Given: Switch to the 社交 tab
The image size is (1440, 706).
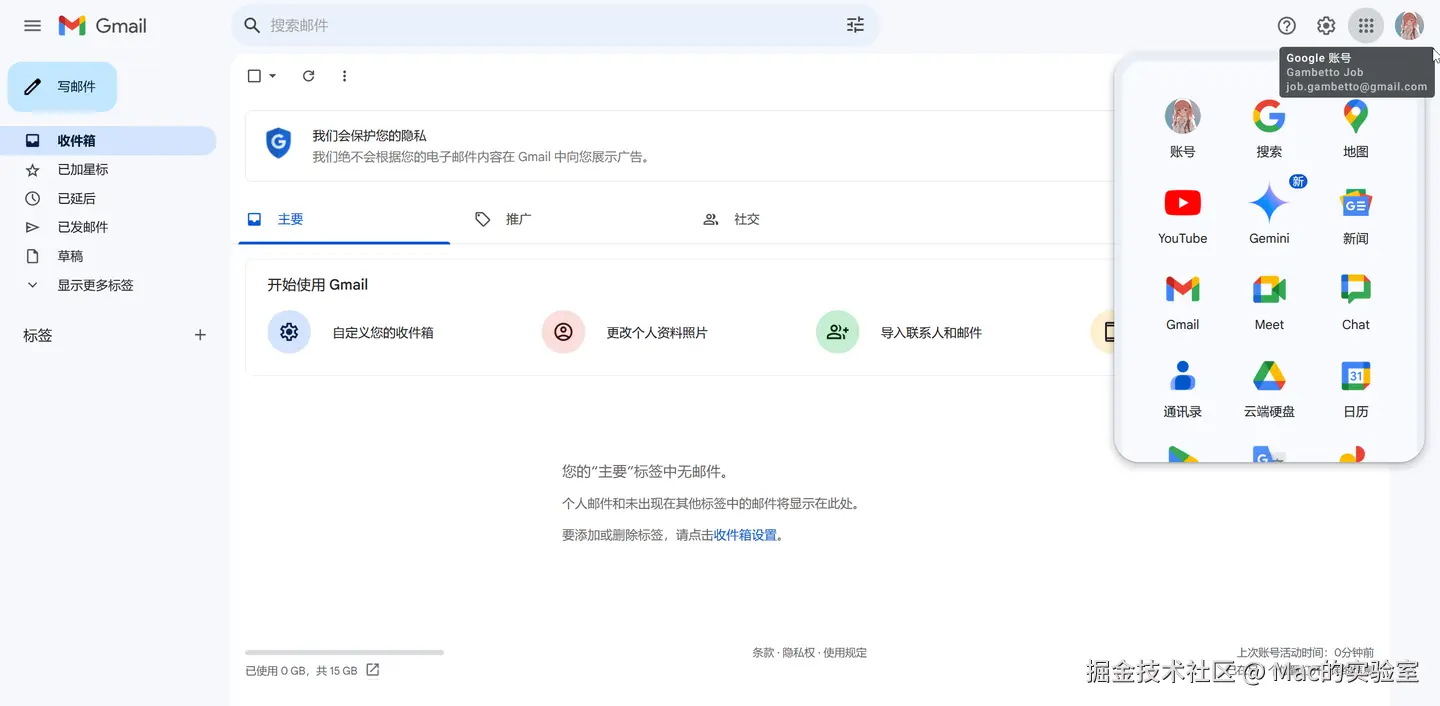Looking at the screenshot, I should coord(800,219).
